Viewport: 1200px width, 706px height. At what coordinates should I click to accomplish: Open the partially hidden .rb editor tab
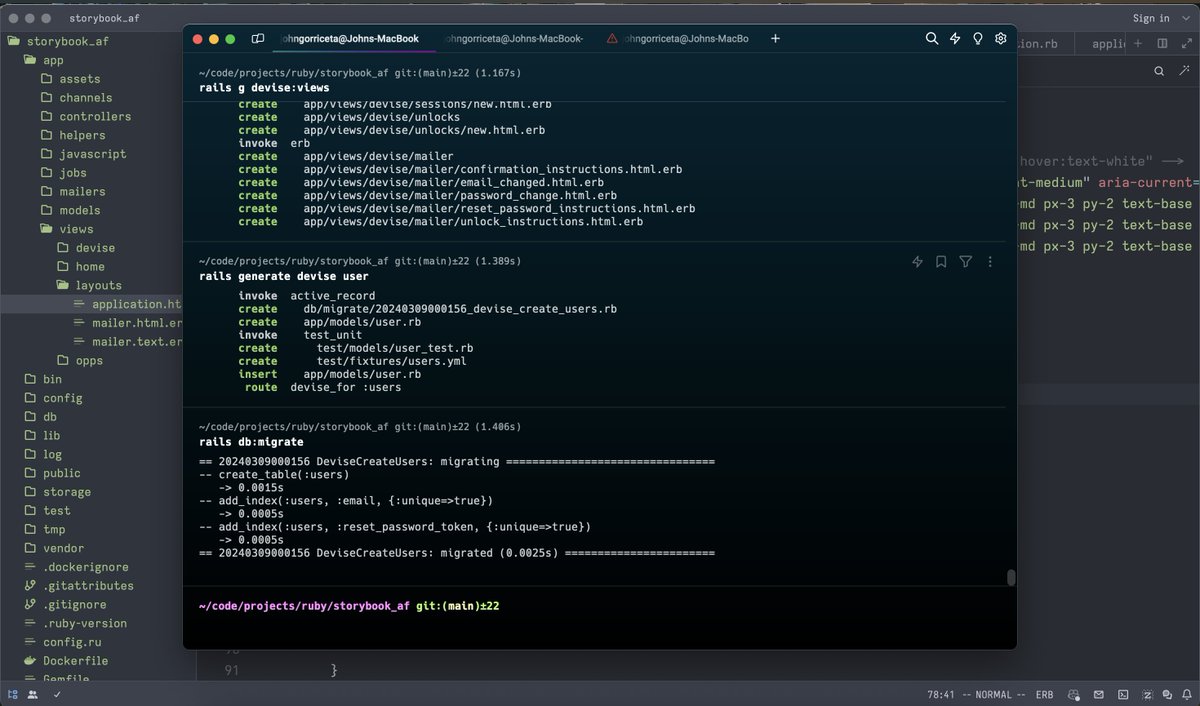[1046, 44]
